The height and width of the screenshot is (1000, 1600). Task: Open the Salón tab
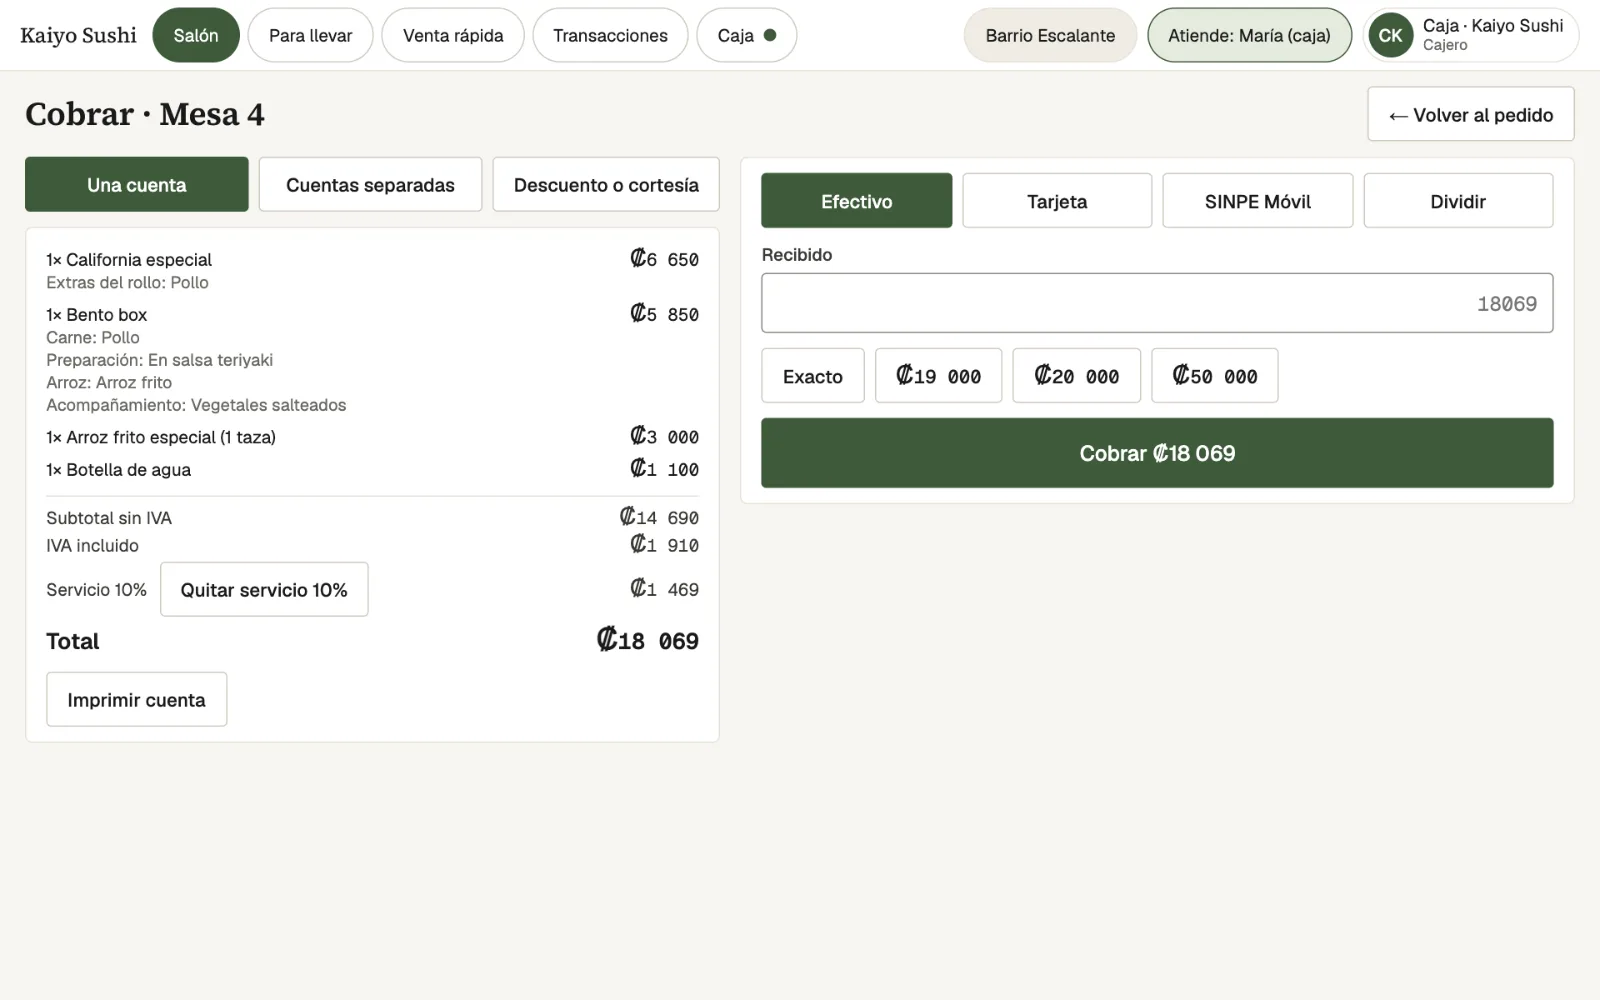coord(196,35)
